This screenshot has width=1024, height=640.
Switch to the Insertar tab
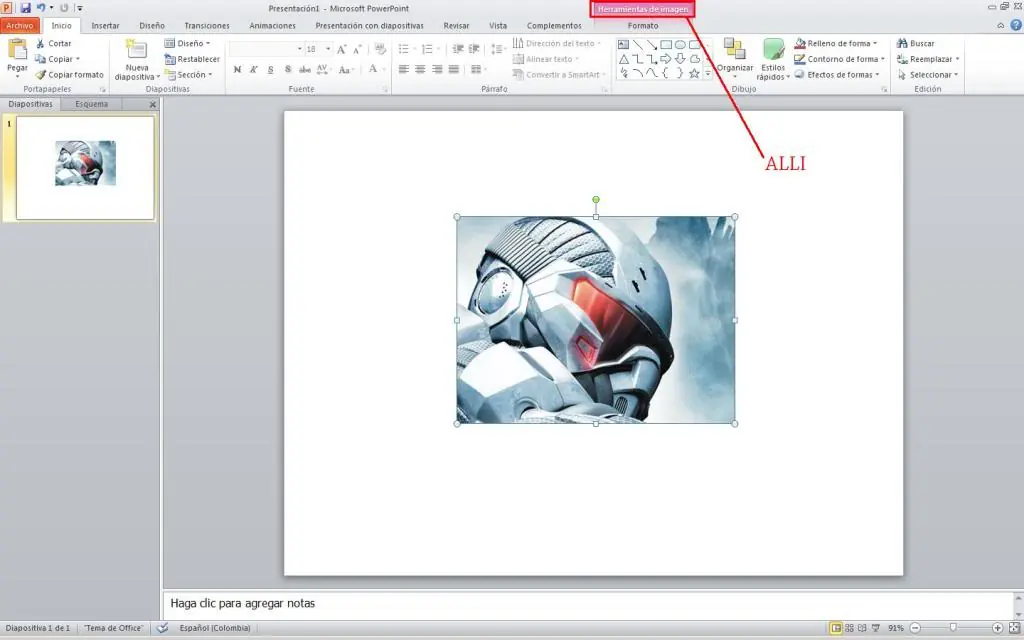pos(105,25)
